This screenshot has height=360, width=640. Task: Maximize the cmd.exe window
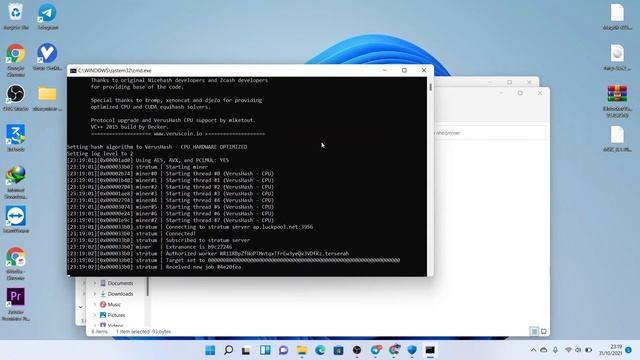coord(404,70)
